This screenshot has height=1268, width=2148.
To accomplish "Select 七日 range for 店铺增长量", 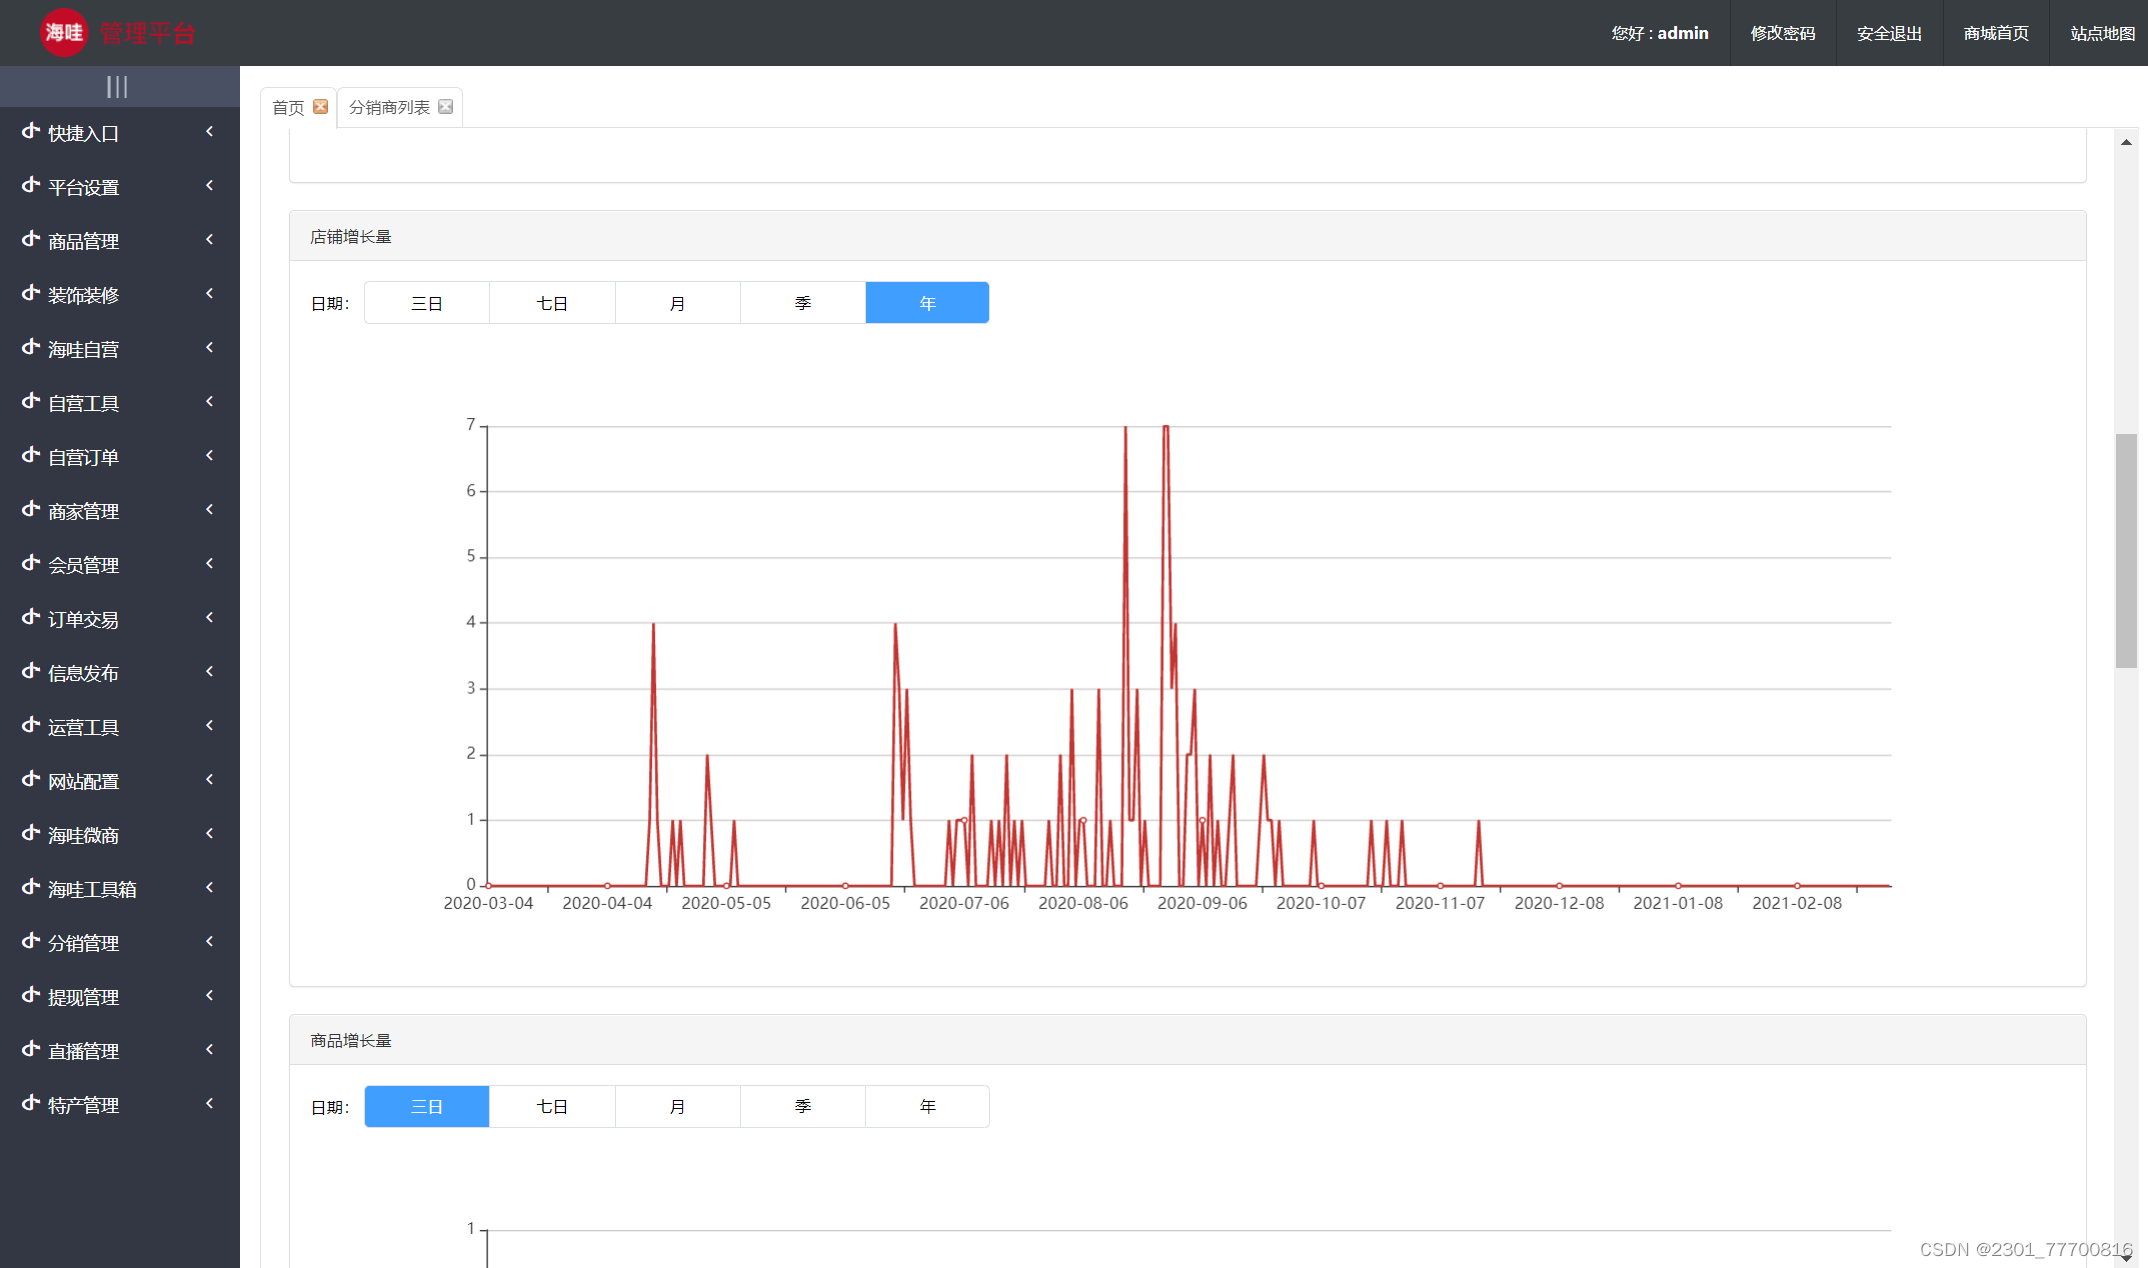I will 552,303.
